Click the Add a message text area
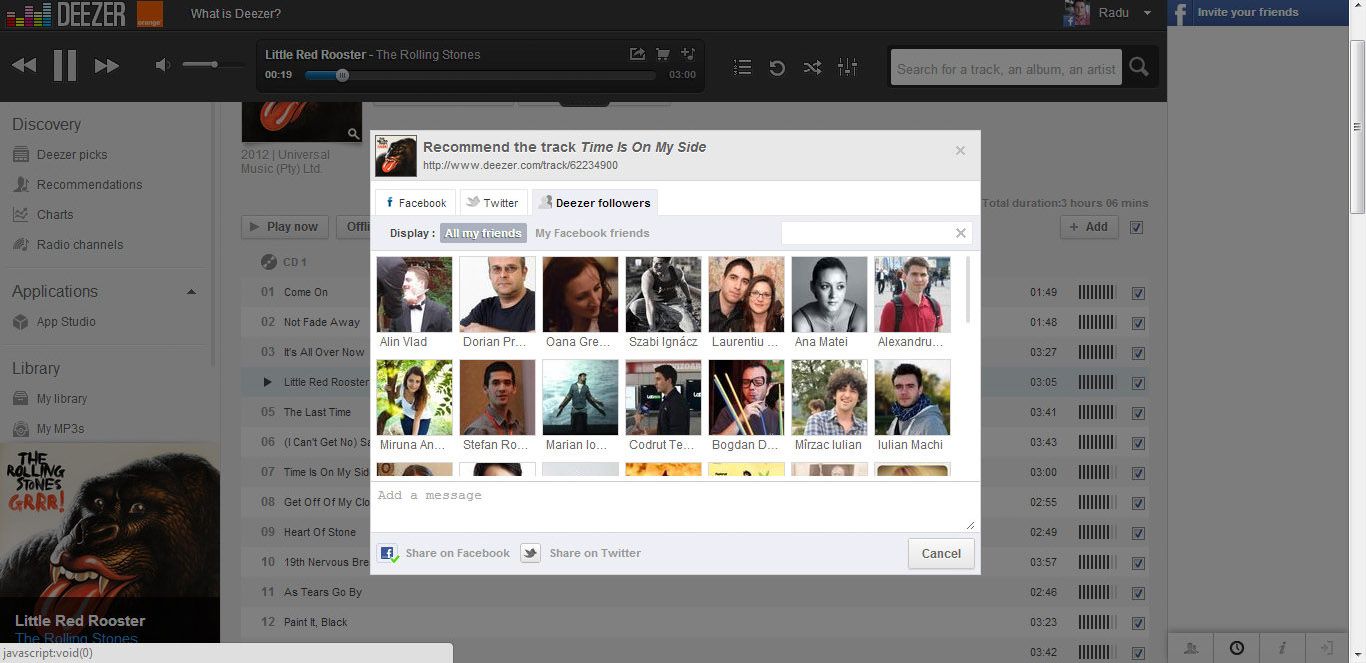This screenshot has width=1366, height=663. [x=674, y=507]
